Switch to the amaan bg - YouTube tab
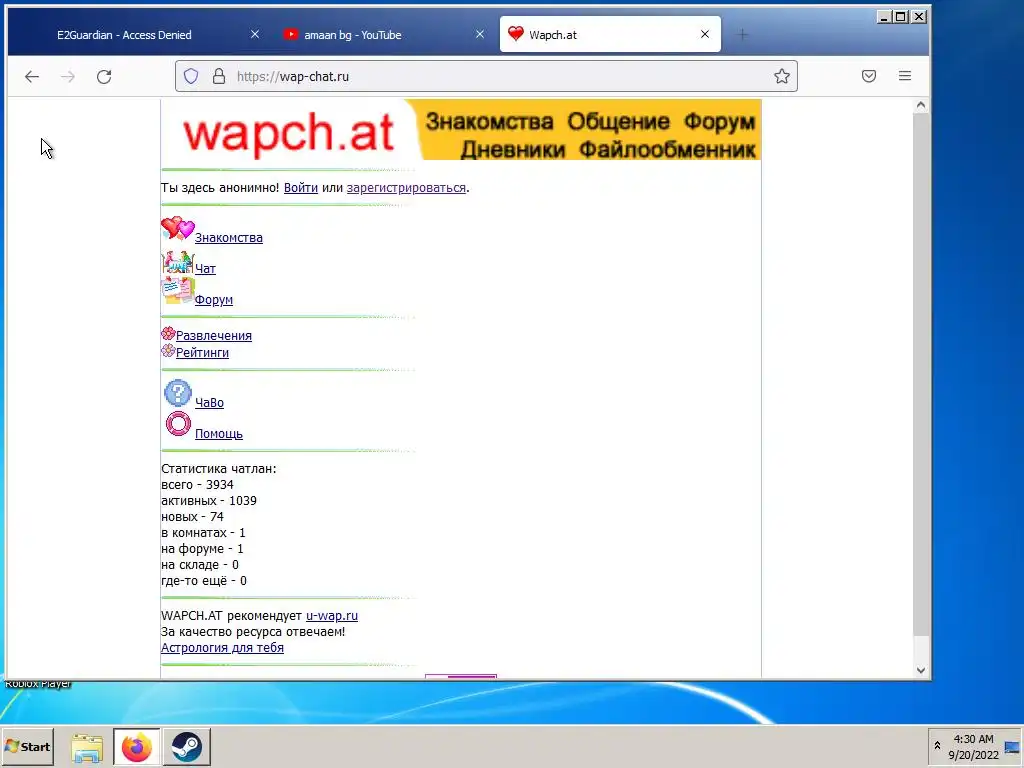This screenshot has width=1024, height=768. coord(353,35)
